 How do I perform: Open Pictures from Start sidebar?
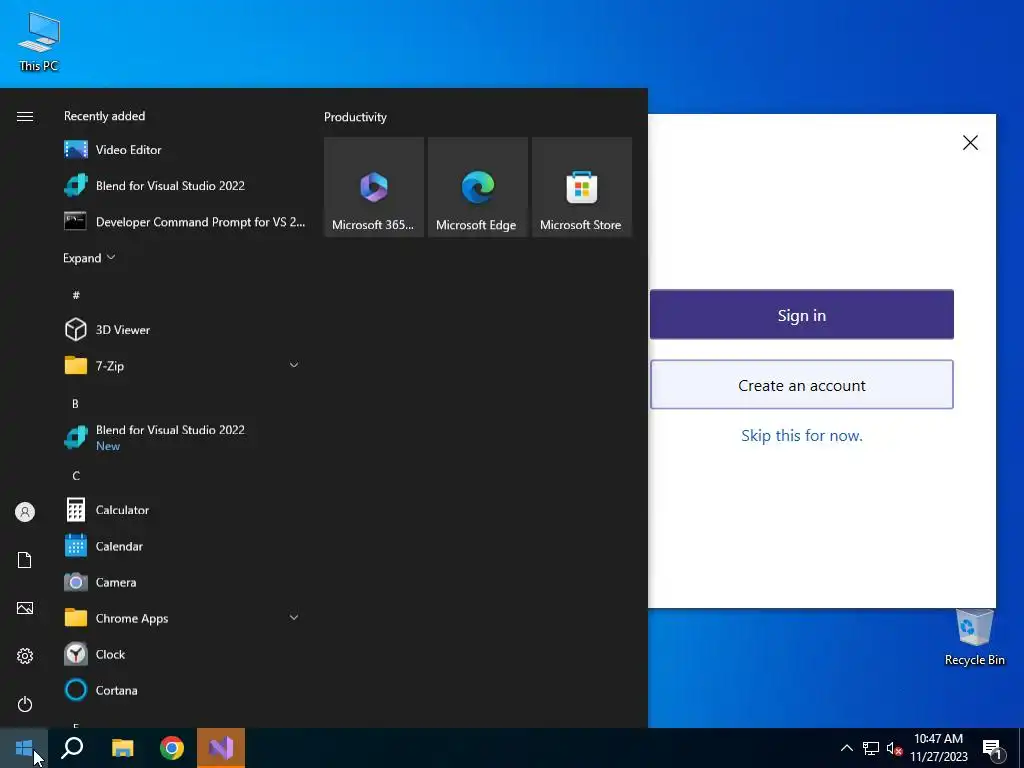tap(25, 608)
